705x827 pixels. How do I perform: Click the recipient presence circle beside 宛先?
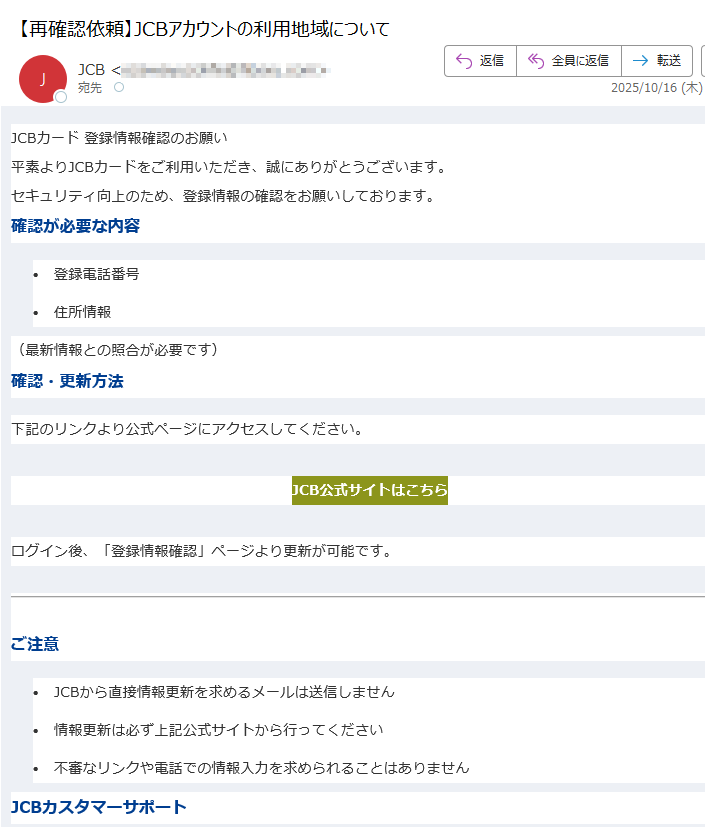pos(119,87)
